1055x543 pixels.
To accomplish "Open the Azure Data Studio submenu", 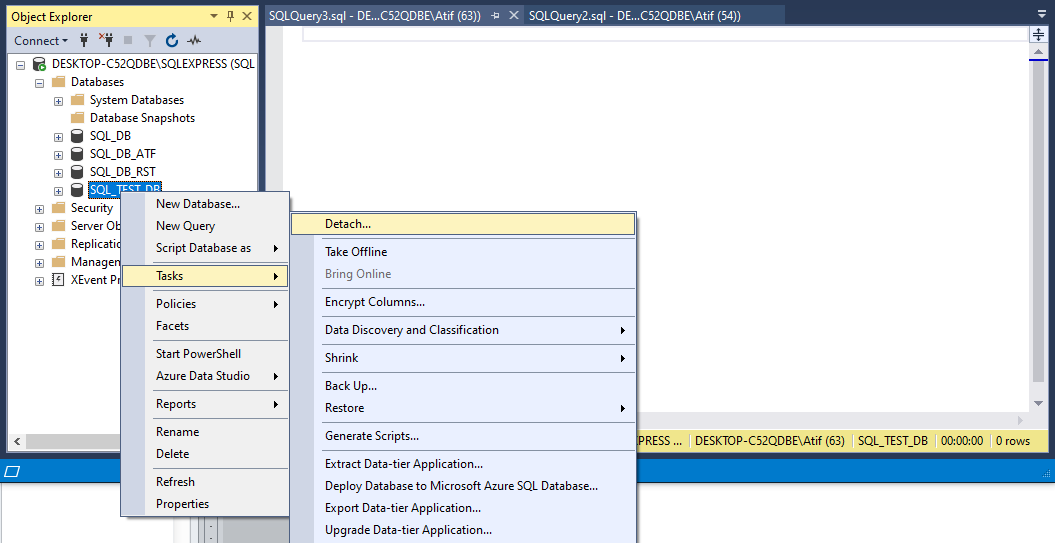I will (x=205, y=376).
